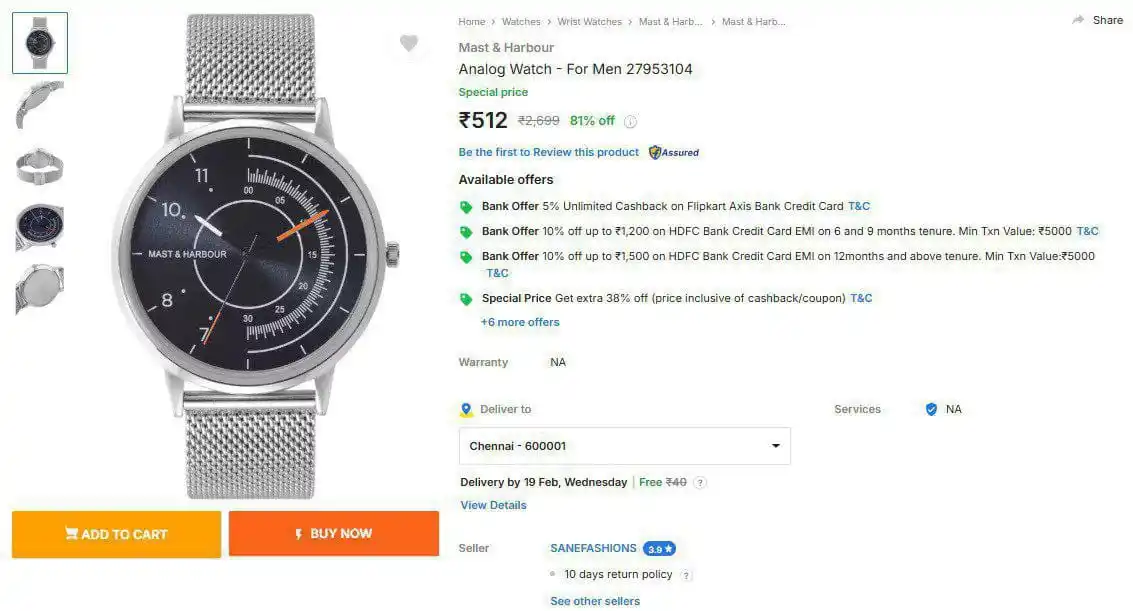Click the Services shield icon
The height and width of the screenshot is (611, 1133).
click(x=931, y=409)
